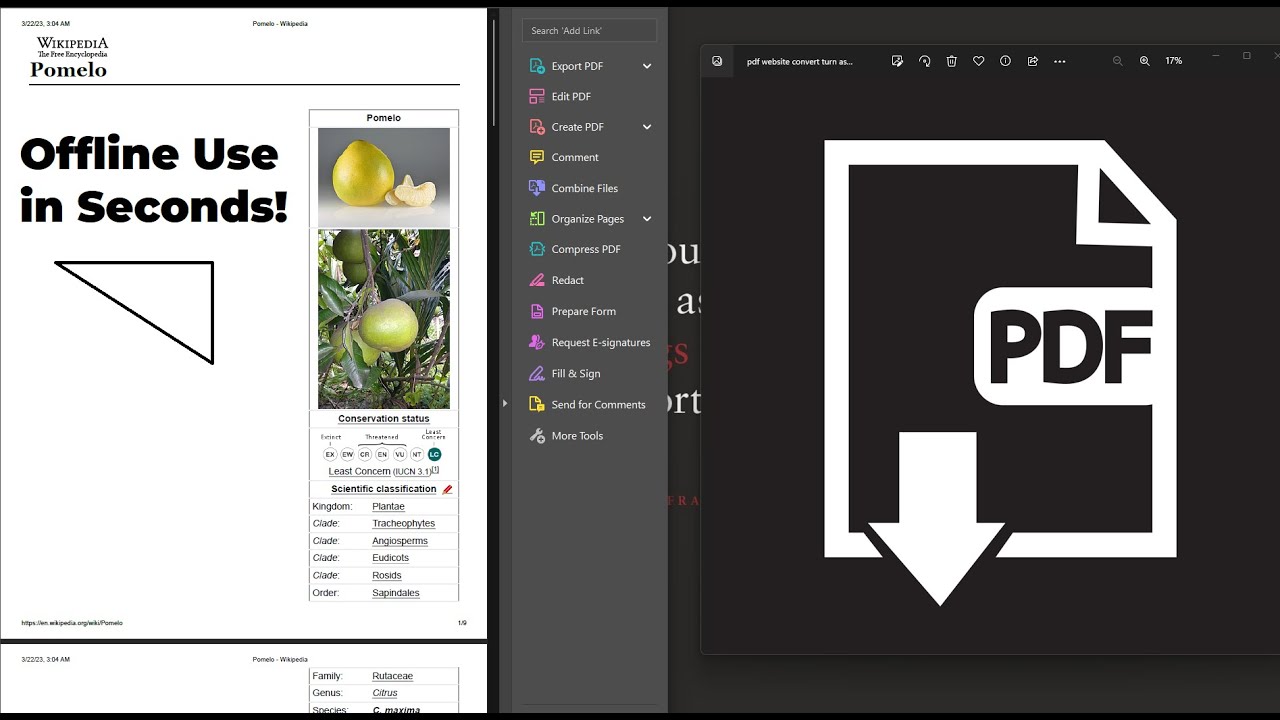
Task: Follow the Plantae link in the infobox
Action: tap(388, 506)
